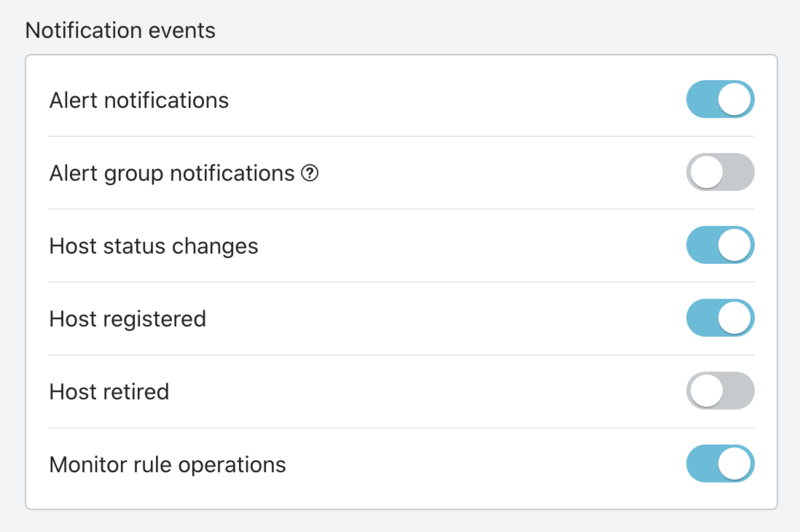Select the Host status changes label
The image size is (800, 532).
click(154, 247)
